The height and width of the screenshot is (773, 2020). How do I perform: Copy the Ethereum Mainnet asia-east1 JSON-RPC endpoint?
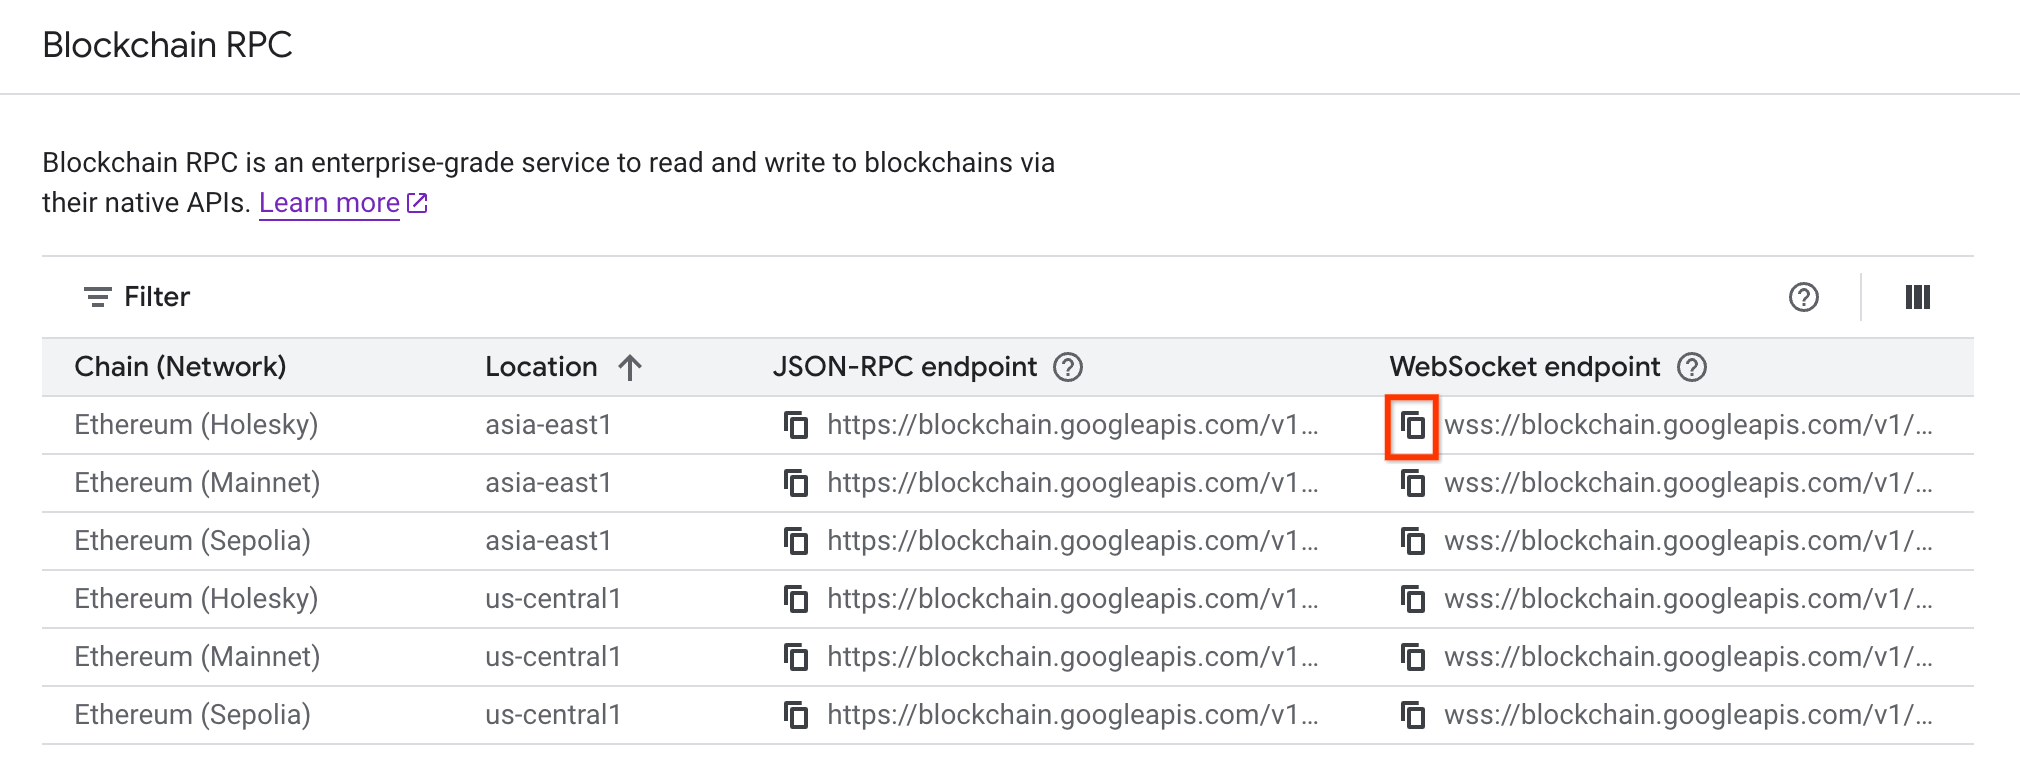(796, 482)
